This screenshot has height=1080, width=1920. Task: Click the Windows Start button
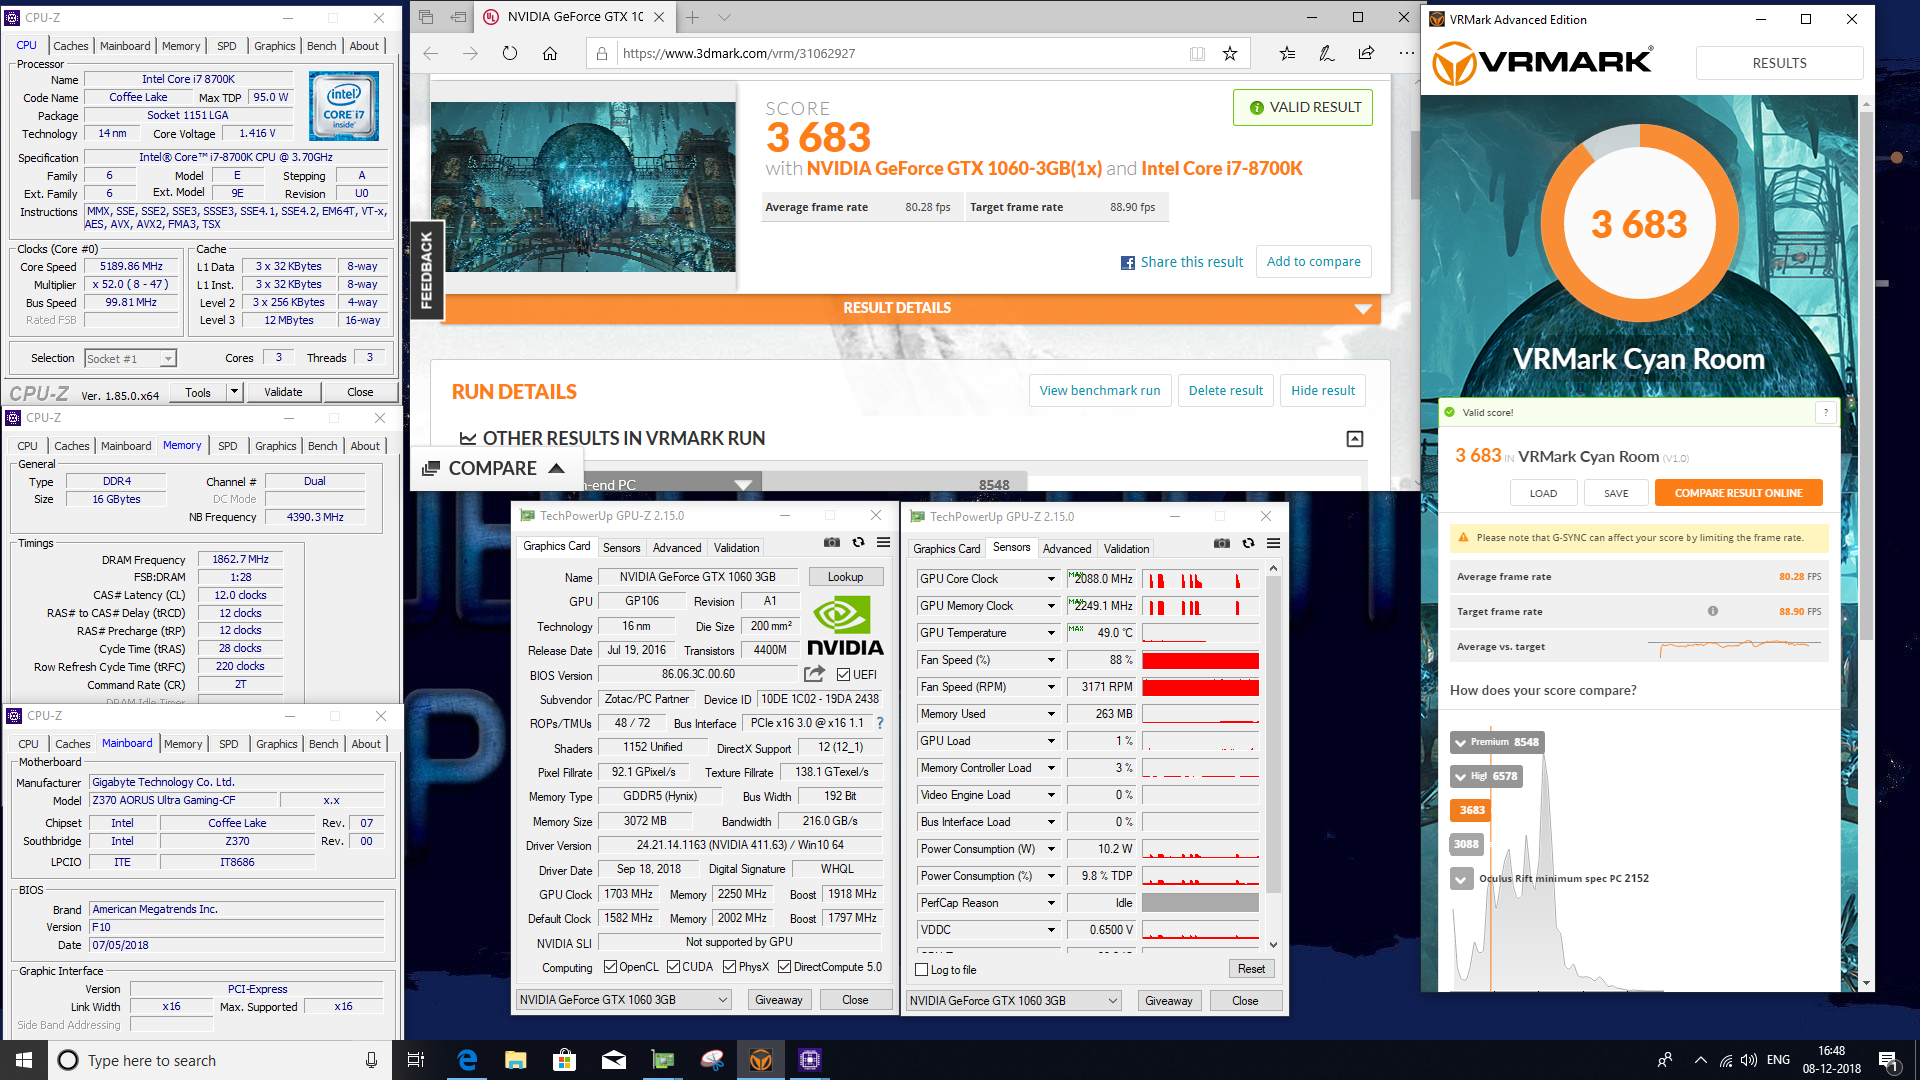coord(24,1060)
